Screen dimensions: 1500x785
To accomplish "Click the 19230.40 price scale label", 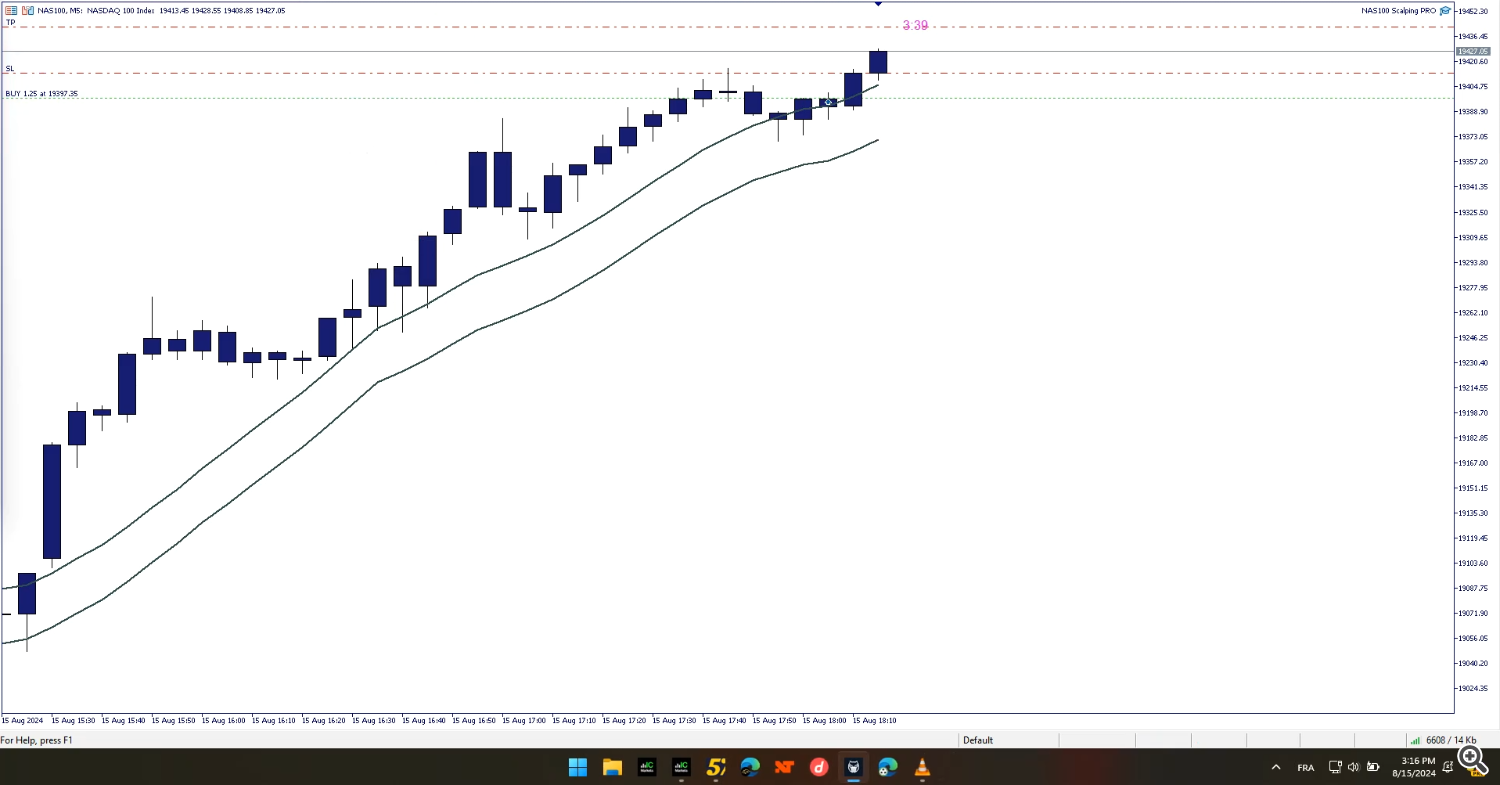I will 1474,363.
